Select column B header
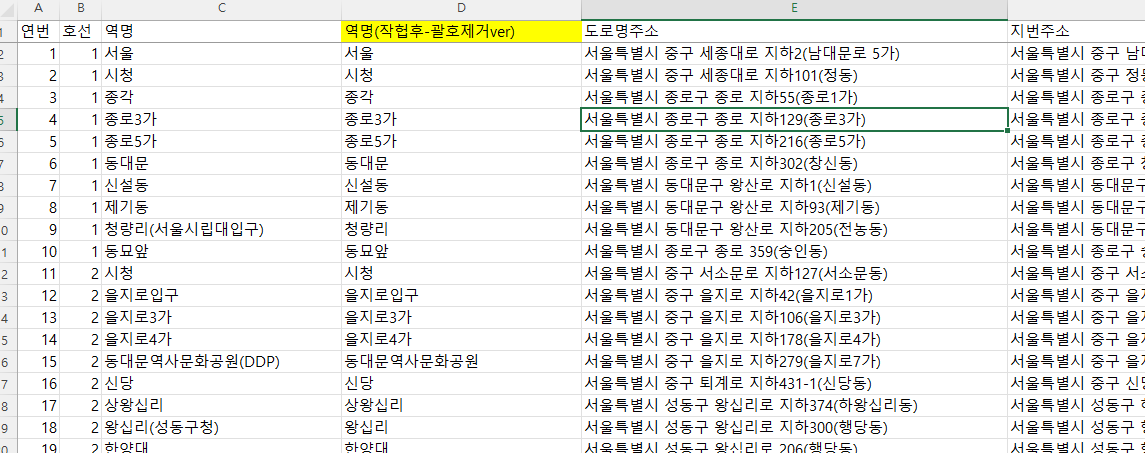This screenshot has width=1145, height=453. (78, 9)
